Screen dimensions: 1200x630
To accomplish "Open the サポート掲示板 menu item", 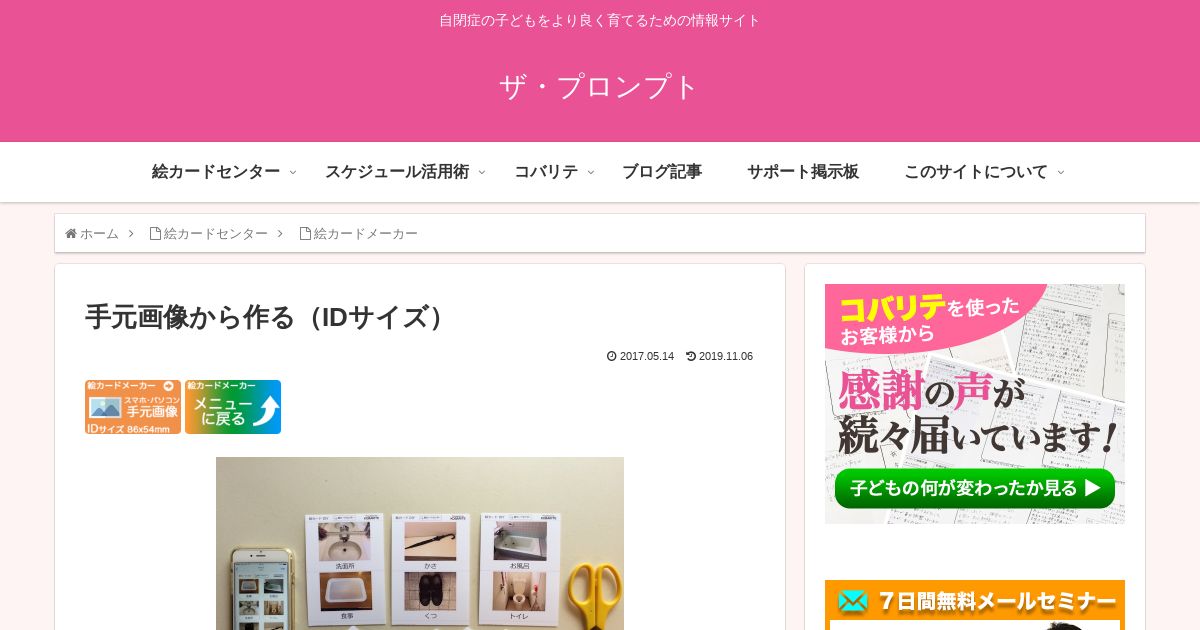I will click(x=803, y=172).
